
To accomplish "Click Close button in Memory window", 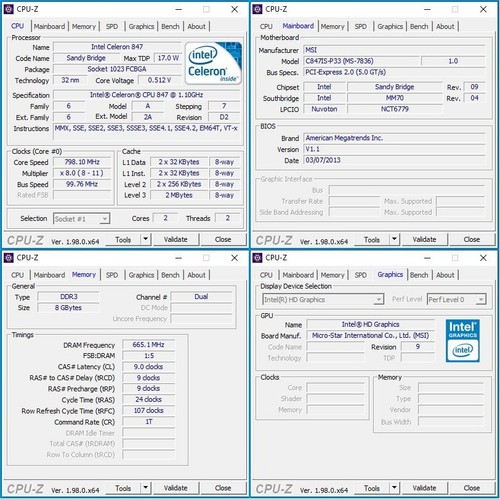I will coord(223,488).
